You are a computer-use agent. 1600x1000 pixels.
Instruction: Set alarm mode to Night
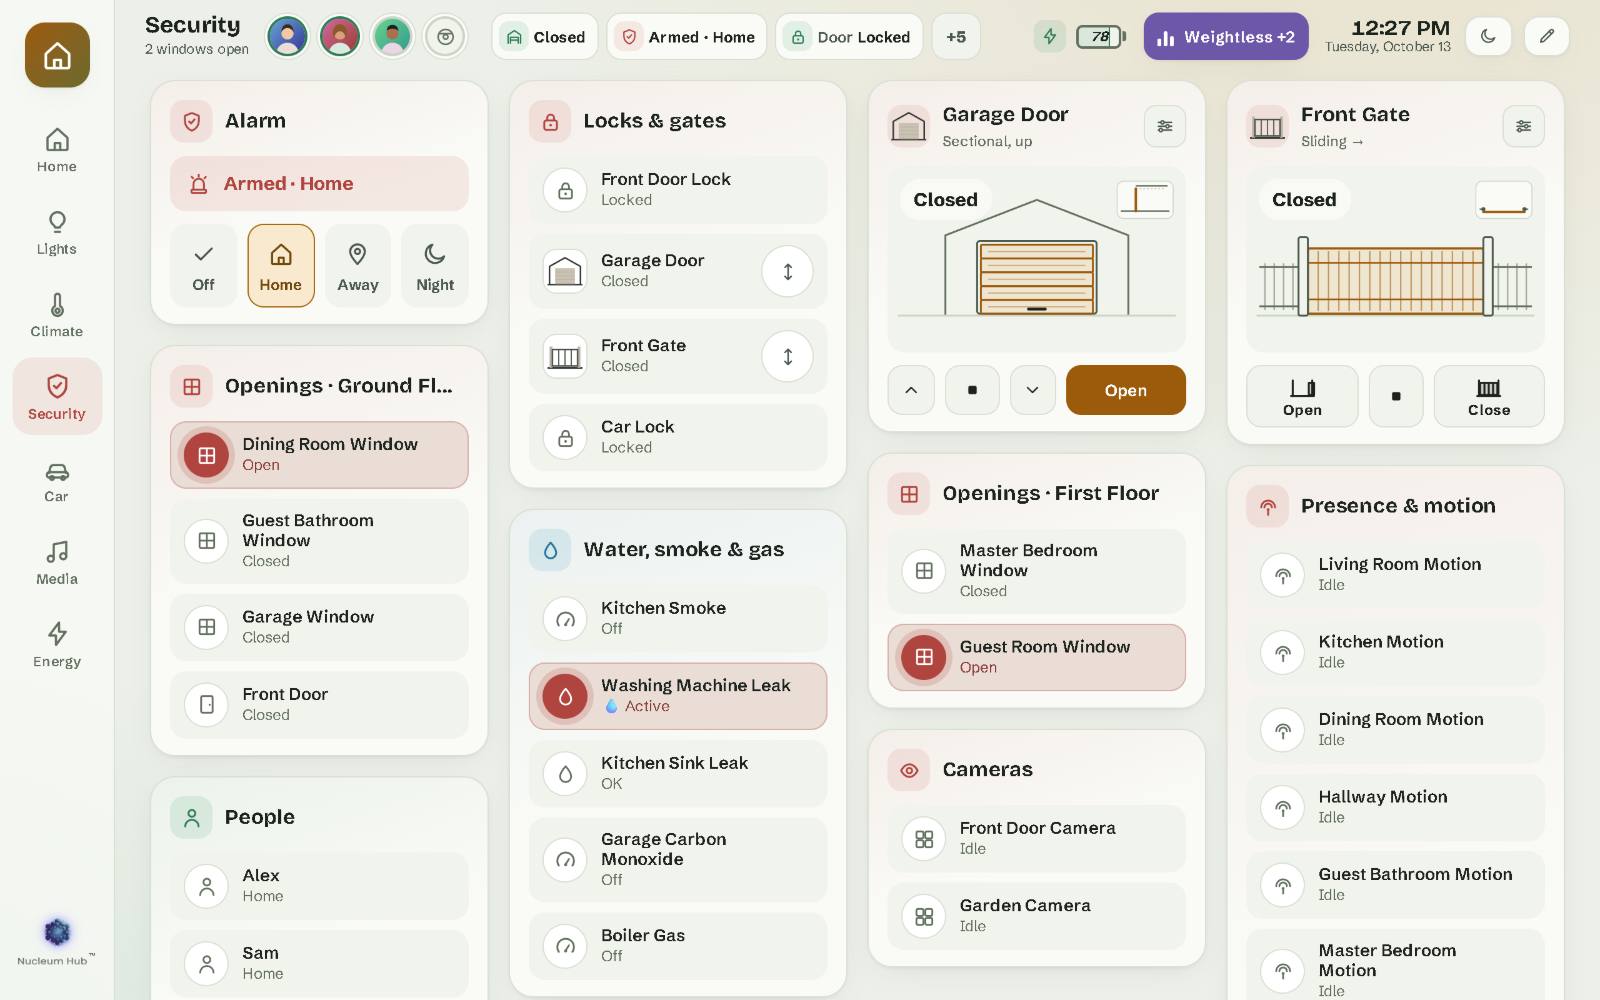(x=435, y=266)
